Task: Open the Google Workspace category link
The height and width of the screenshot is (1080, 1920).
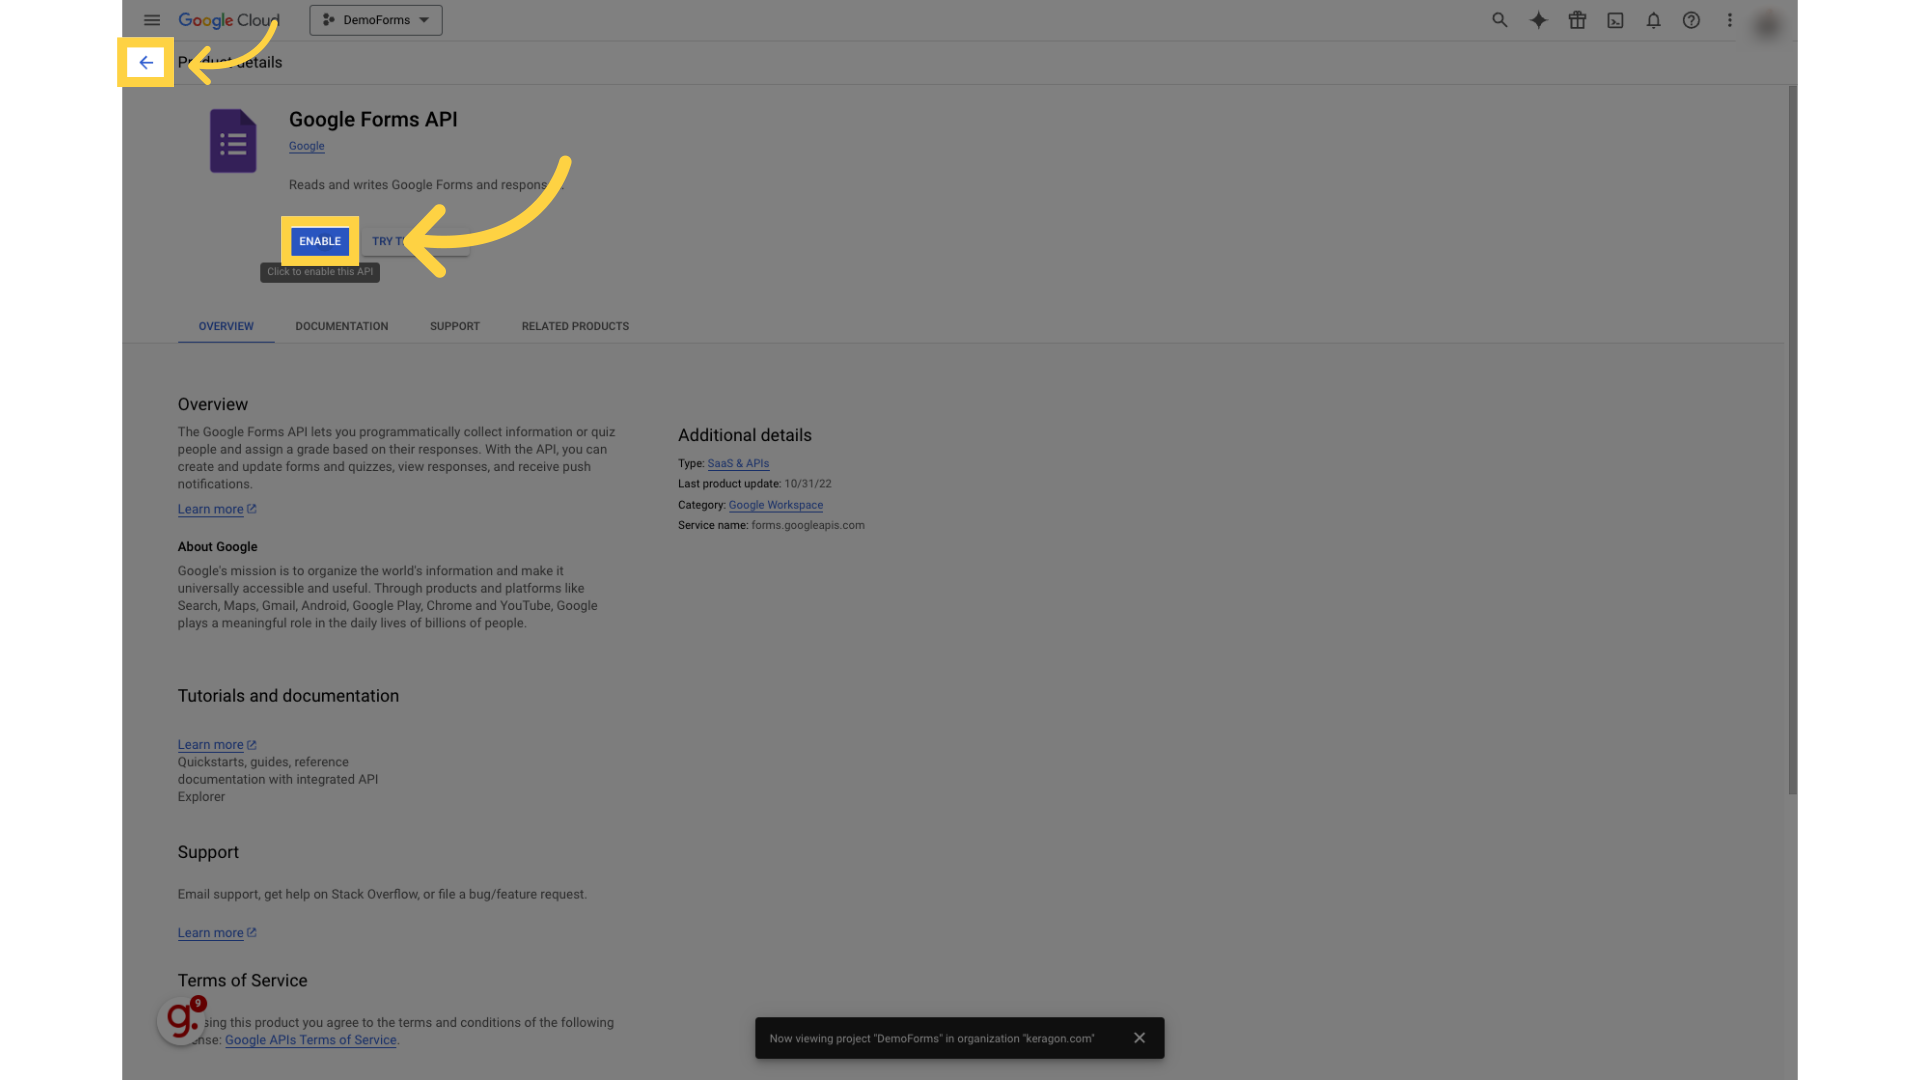Action: (x=776, y=505)
